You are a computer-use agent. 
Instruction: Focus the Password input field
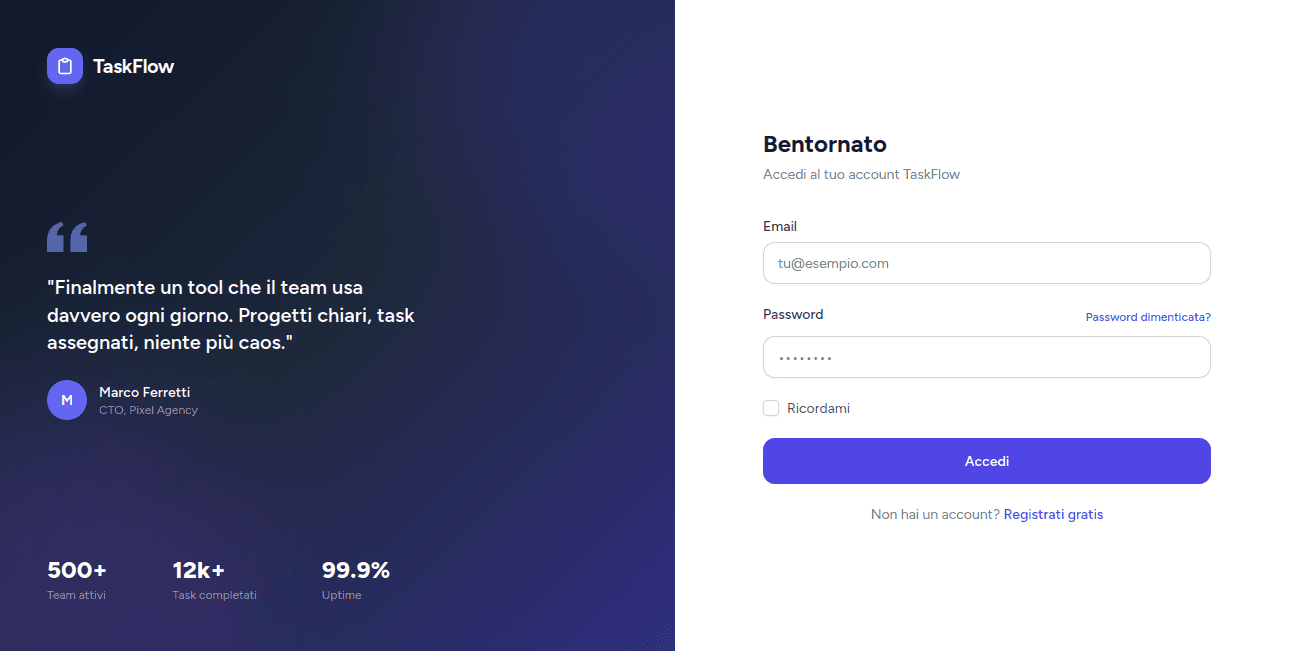tap(987, 357)
